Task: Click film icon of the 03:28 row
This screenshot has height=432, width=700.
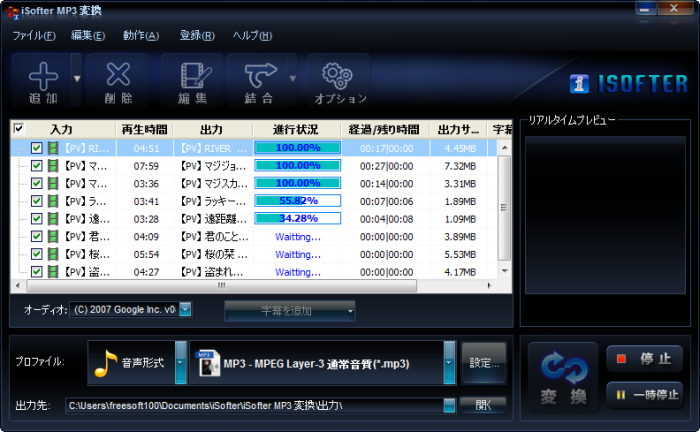Action: [x=53, y=219]
